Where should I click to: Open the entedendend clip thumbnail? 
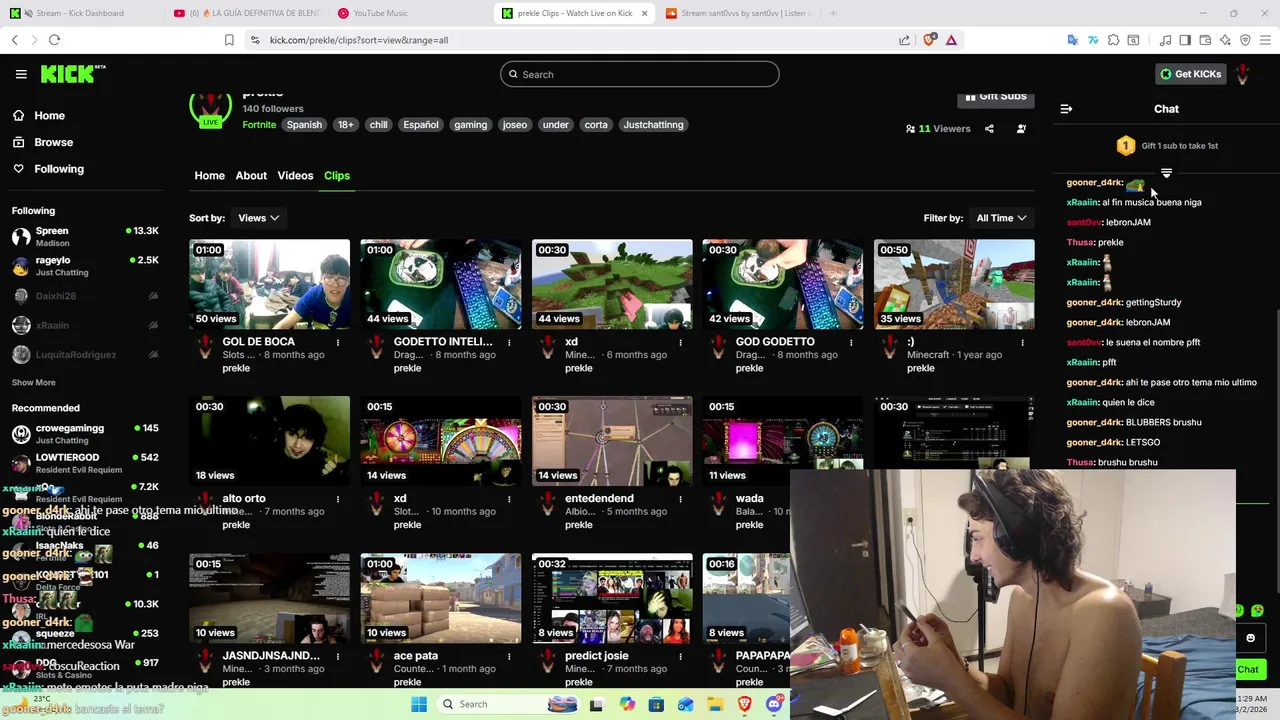click(611, 441)
